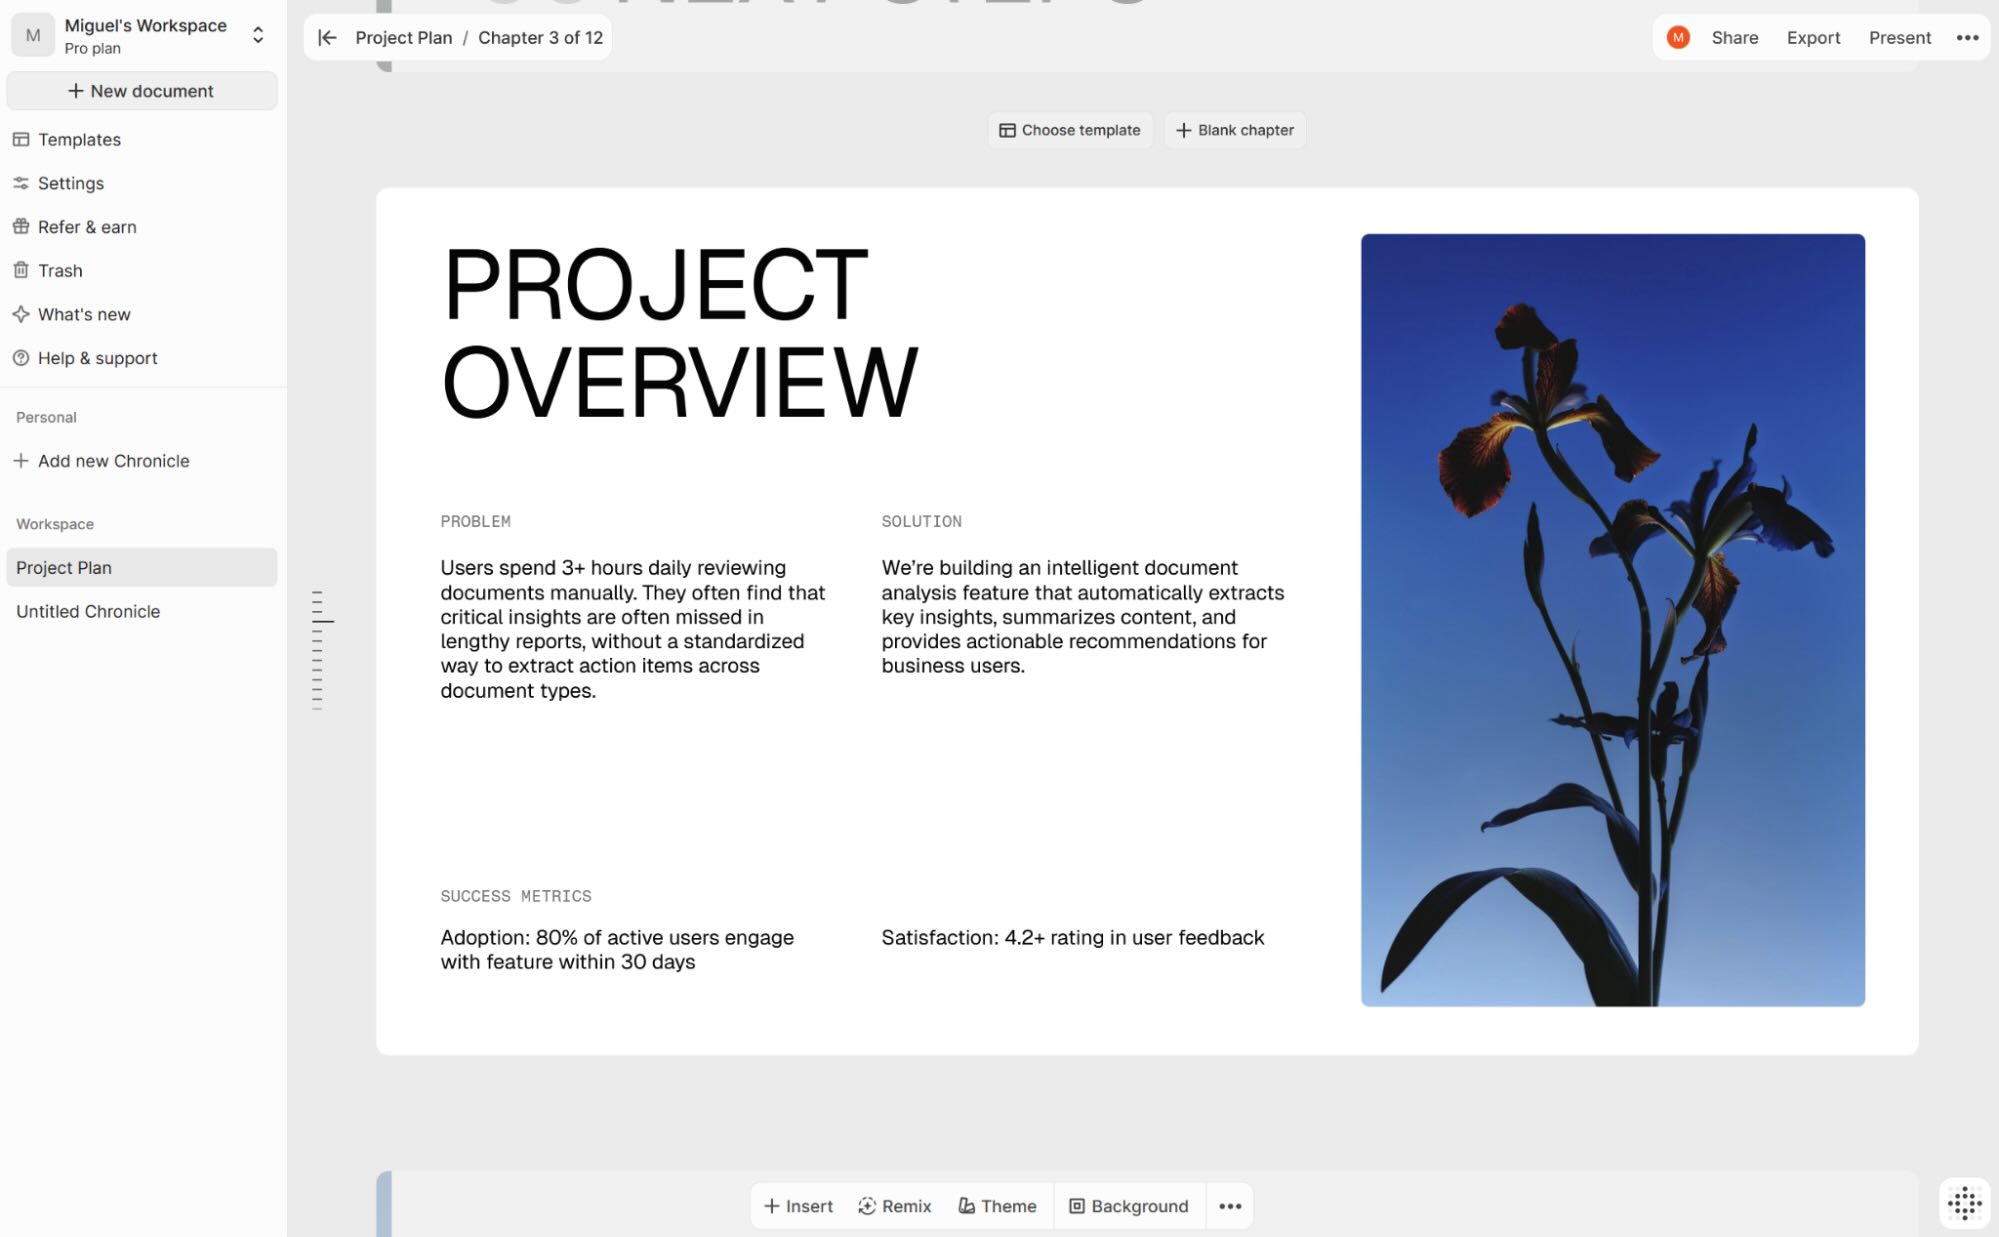Image resolution: width=1999 pixels, height=1237 pixels.
Task: Open the Insert menu in the bottom toolbar
Action: pyautogui.click(x=797, y=1205)
